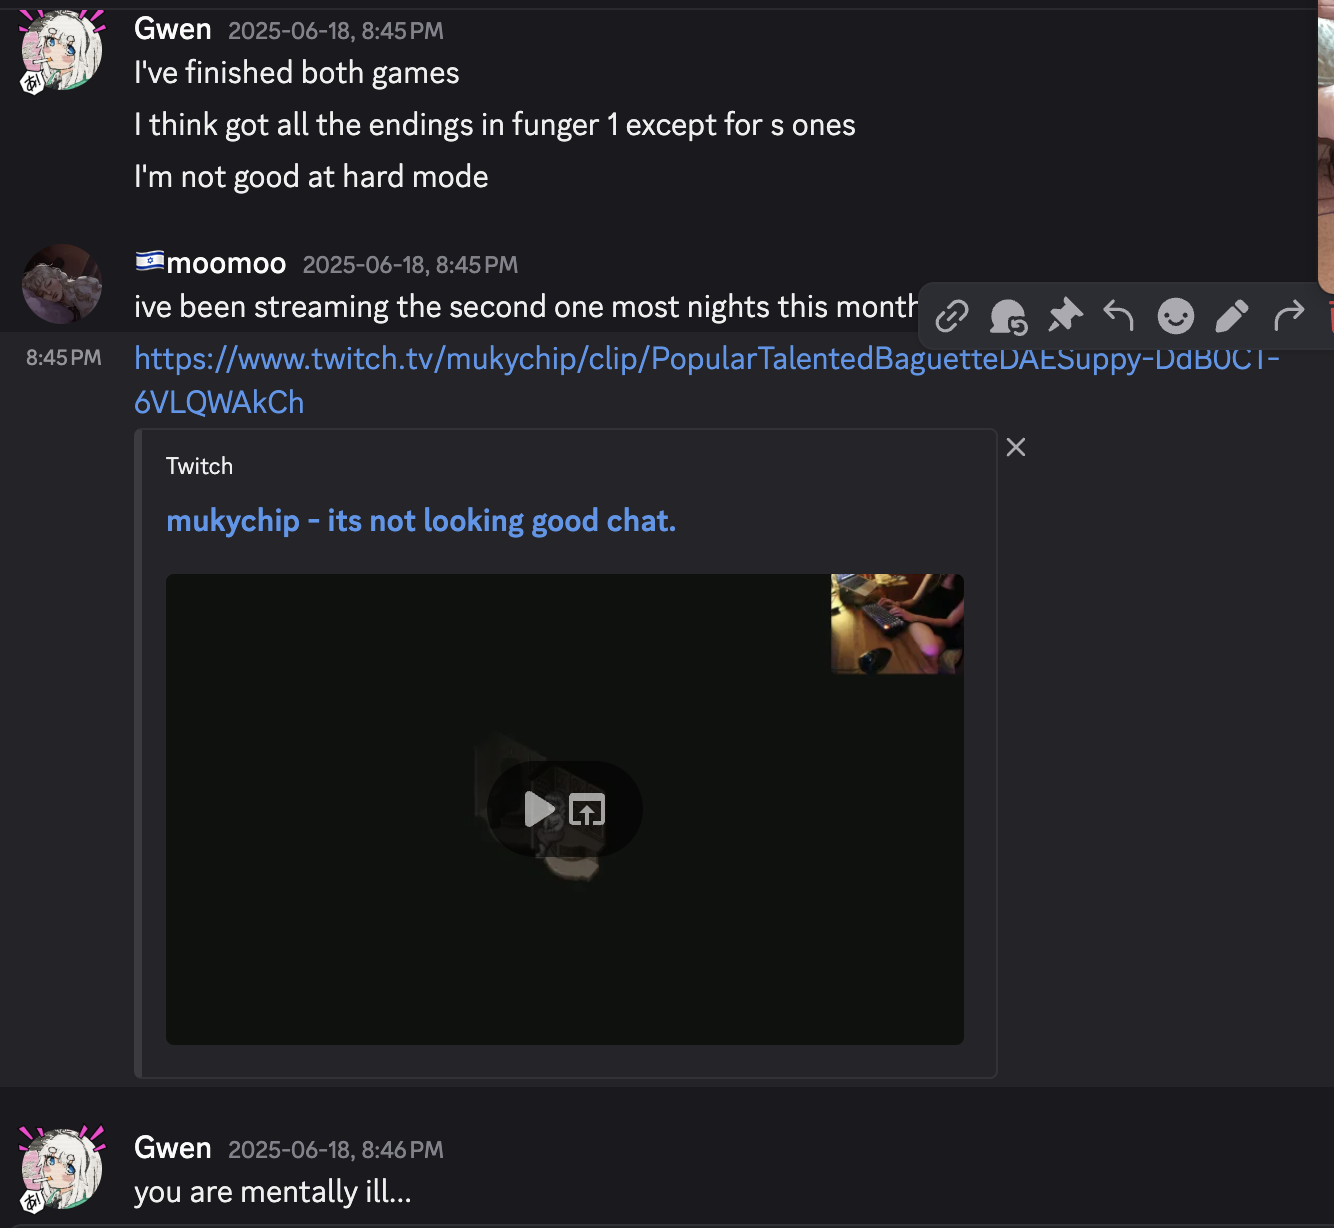Copy the message link via chain icon
The height and width of the screenshot is (1228, 1334).
951,317
